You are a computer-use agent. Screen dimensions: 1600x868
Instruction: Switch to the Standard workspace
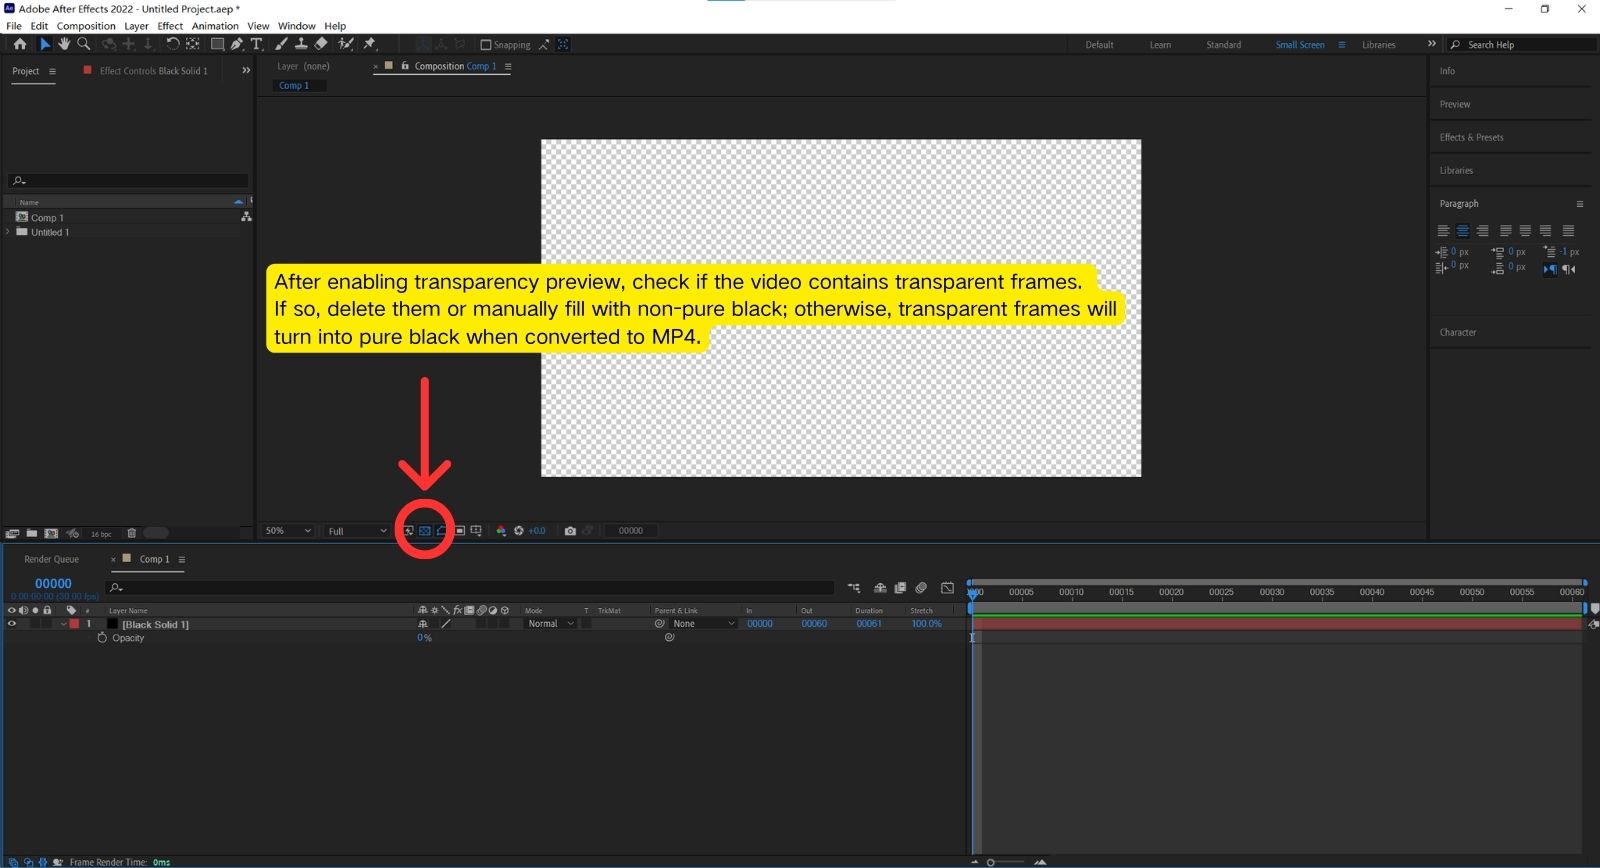(x=1223, y=45)
